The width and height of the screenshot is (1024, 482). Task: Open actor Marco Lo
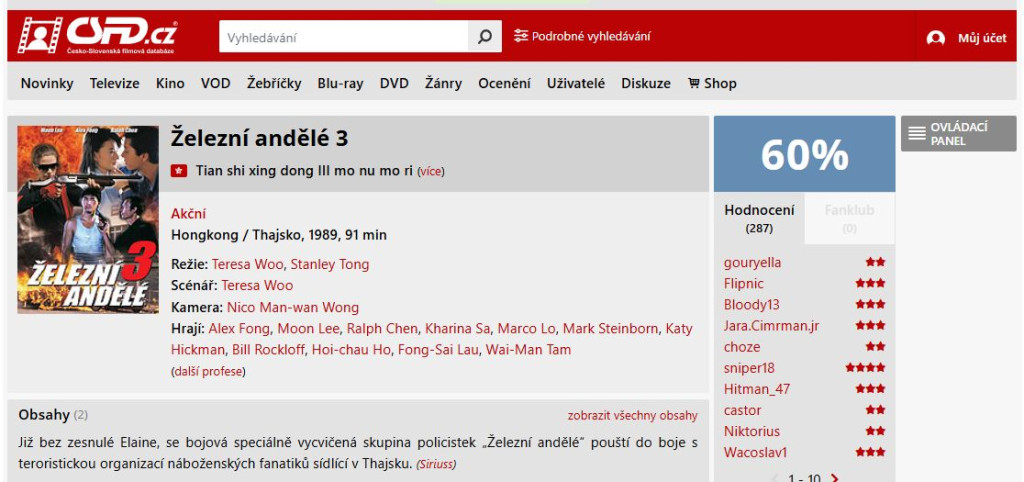[526, 328]
